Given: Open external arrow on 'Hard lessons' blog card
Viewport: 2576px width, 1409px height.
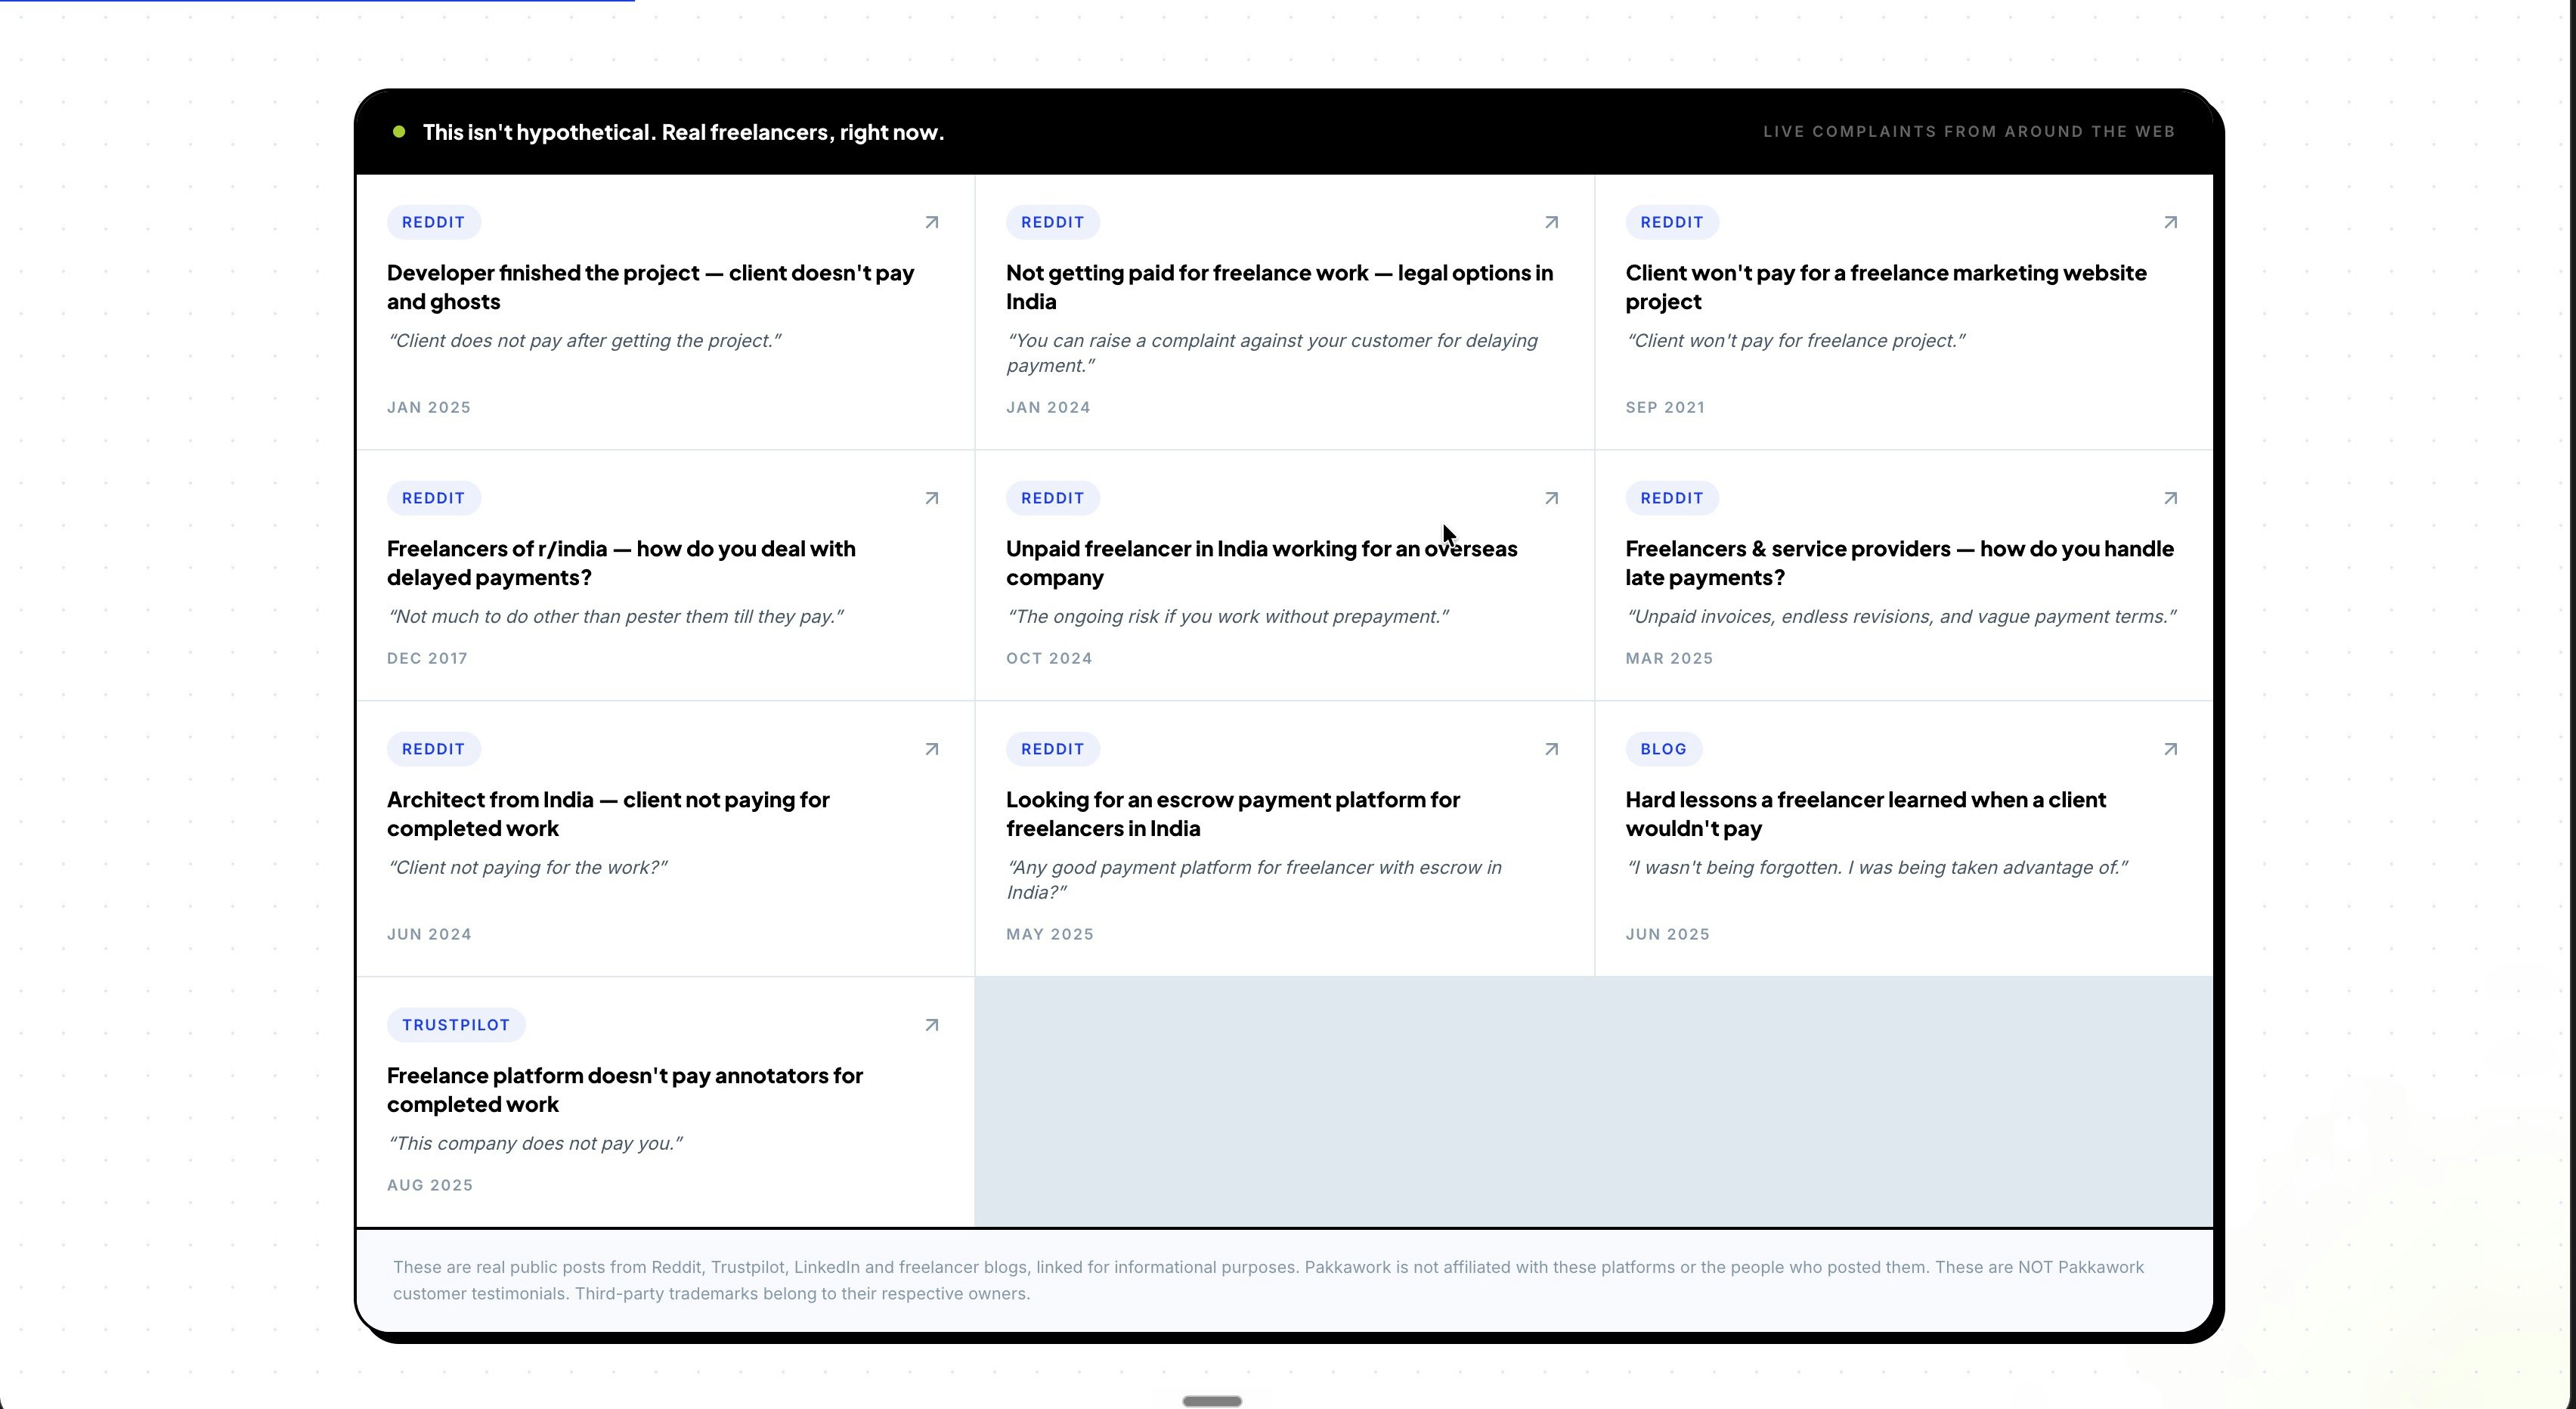Looking at the screenshot, I should coord(2170,749).
